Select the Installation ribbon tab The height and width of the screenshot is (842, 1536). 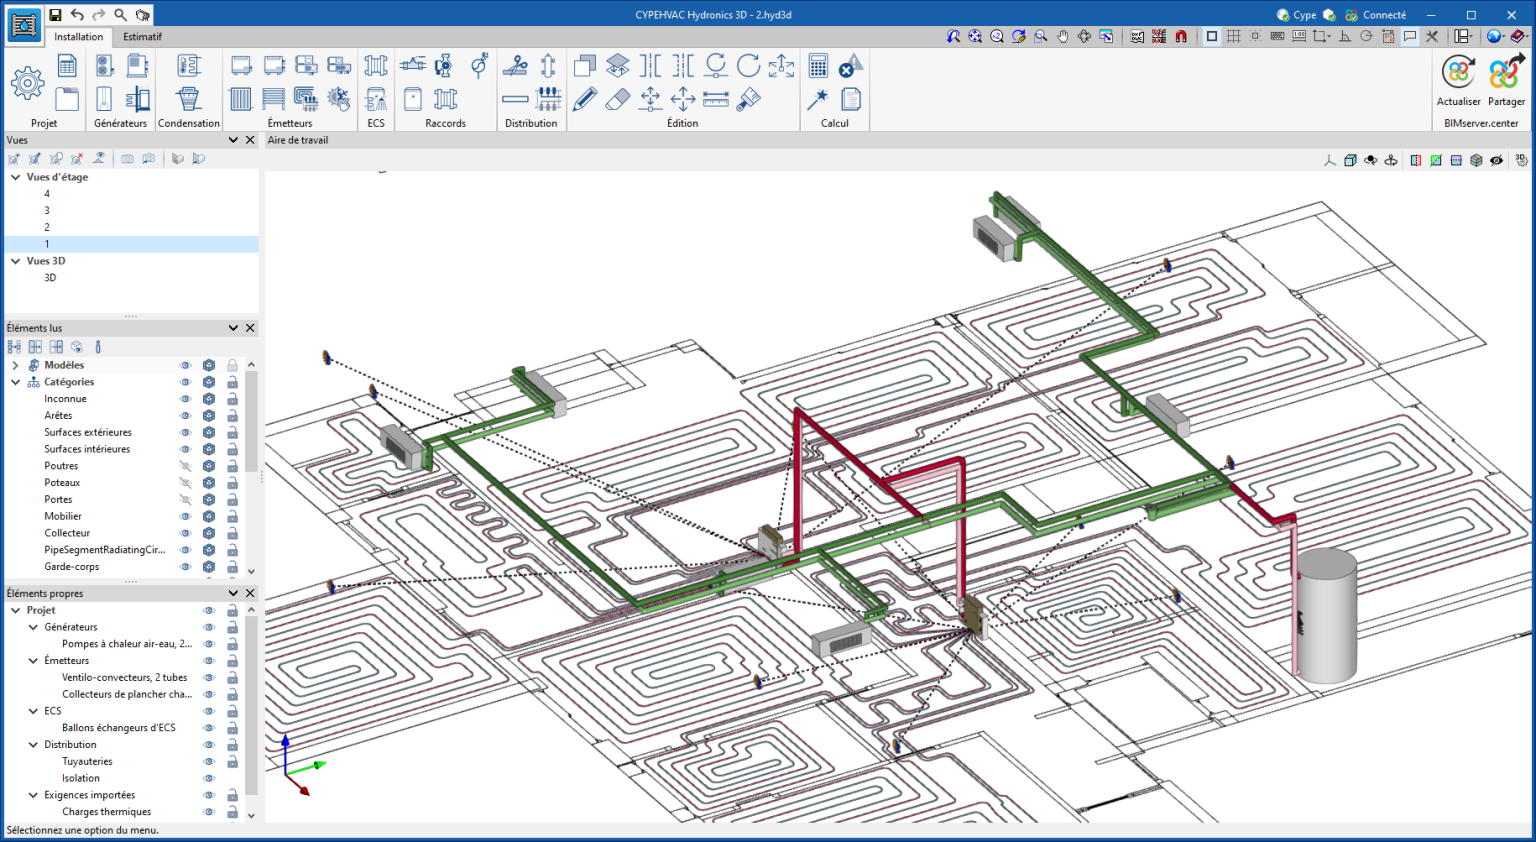(x=78, y=37)
